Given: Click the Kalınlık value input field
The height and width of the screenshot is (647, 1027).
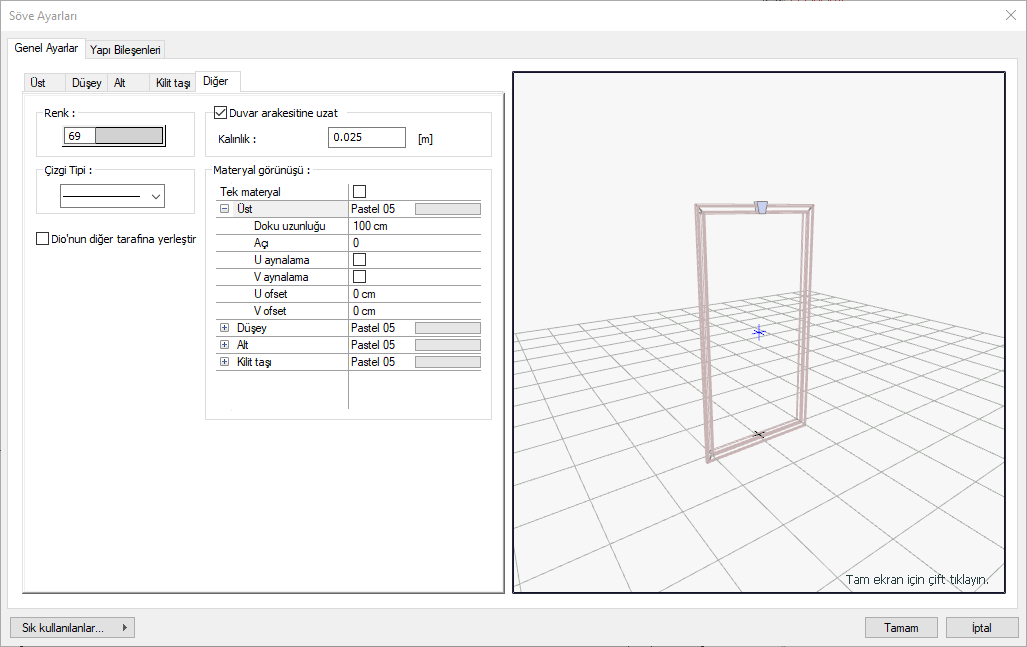Looking at the screenshot, I should tap(366, 138).
